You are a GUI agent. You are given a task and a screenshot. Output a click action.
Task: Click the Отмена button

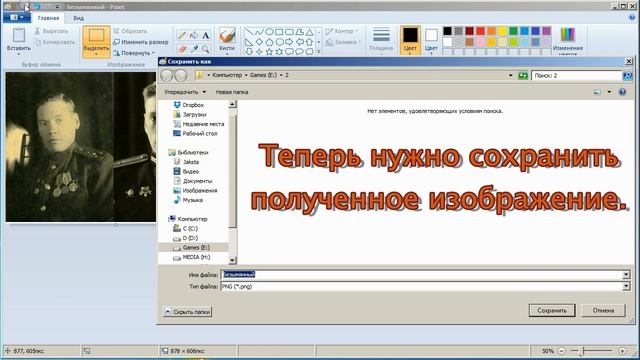tap(603, 311)
